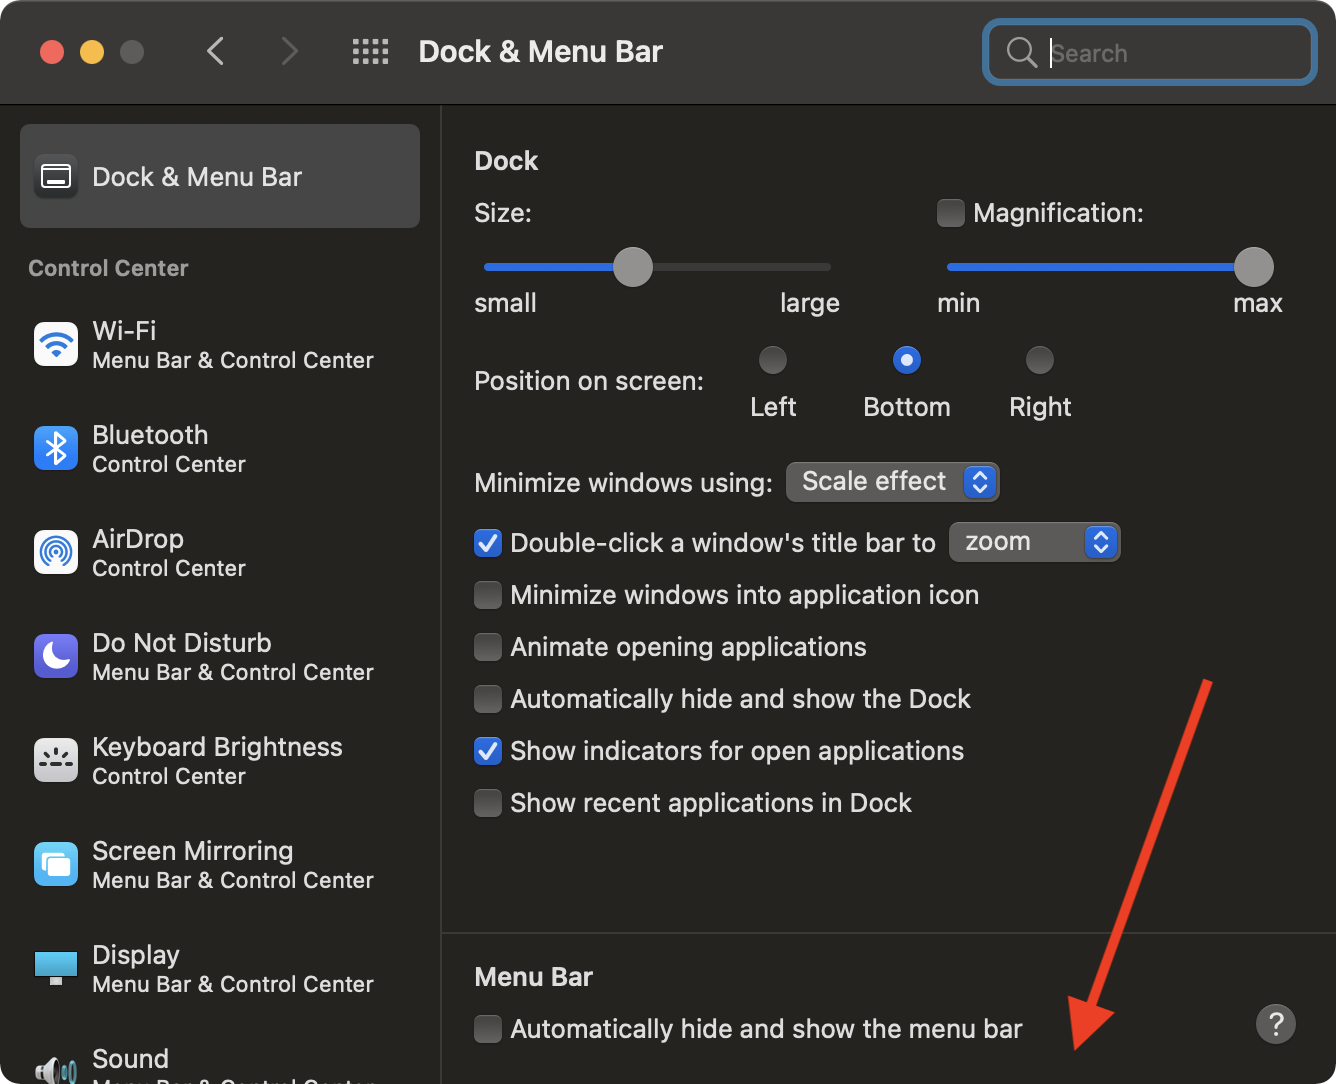The width and height of the screenshot is (1336, 1084).
Task: Open AirDrop settings icon
Action: (56, 553)
